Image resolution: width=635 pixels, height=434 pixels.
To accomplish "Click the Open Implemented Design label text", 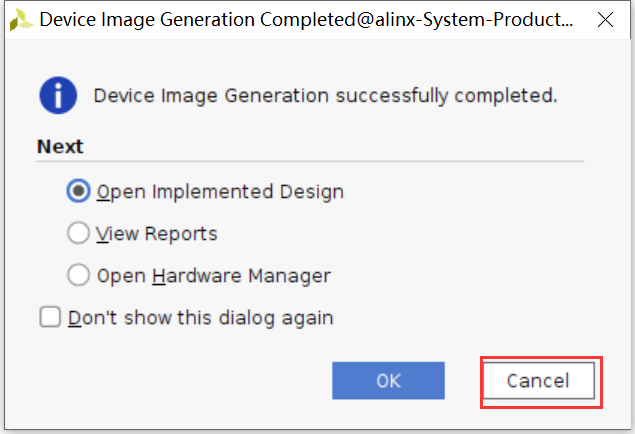I will click(x=220, y=192).
